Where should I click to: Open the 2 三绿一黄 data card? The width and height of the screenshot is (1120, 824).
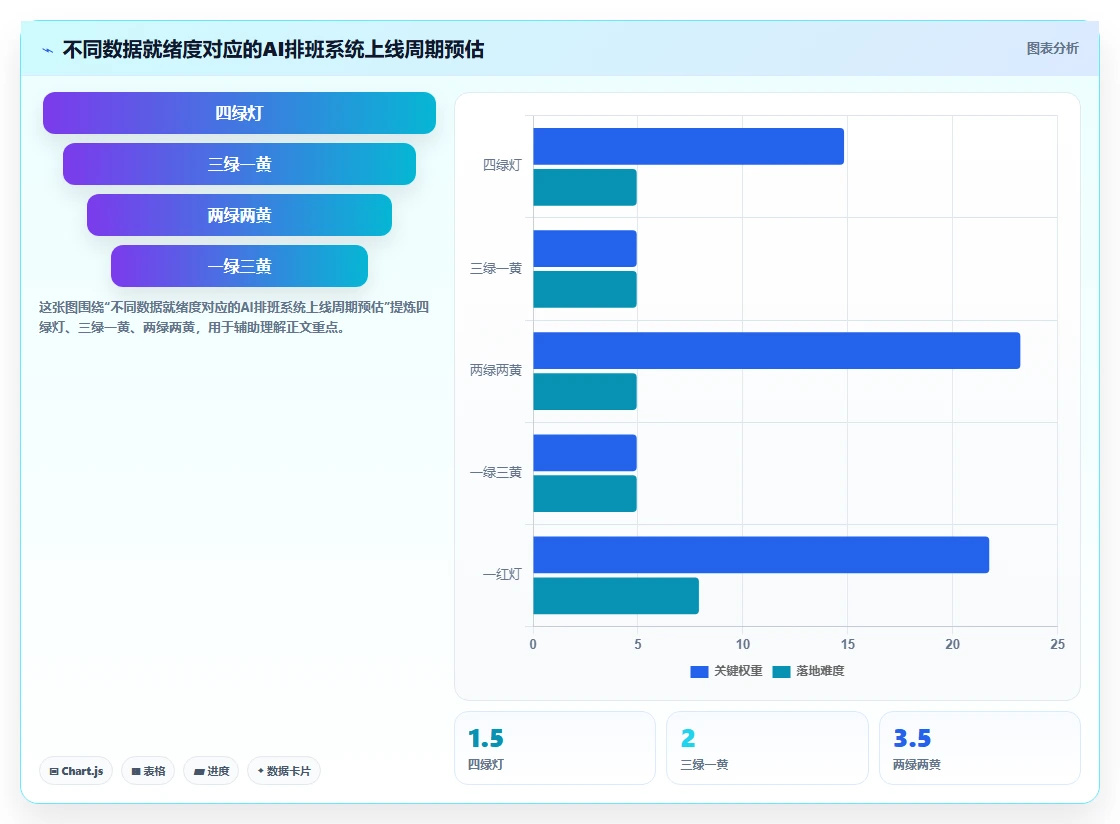pyautogui.click(x=767, y=748)
